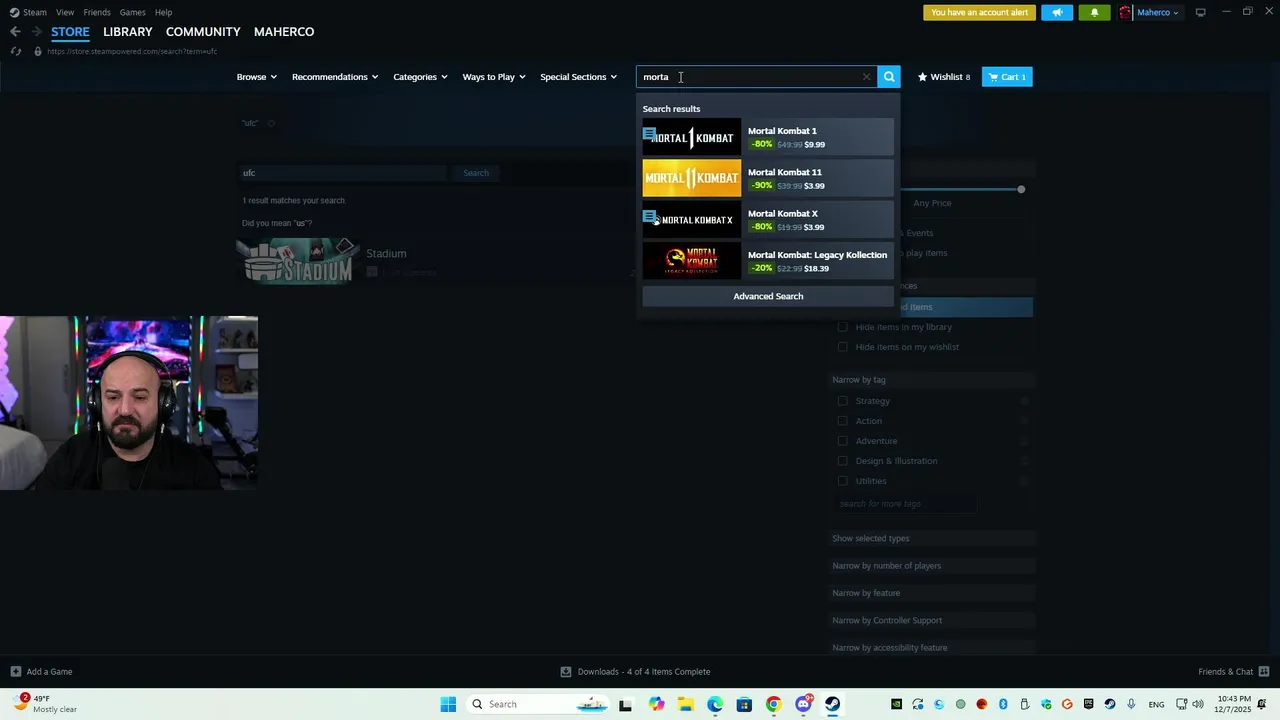Image resolution: width=1280 pixels, height=720 pixels.
Task: Tick the Design & Illustration tag checkbox
Action: click(x=842, y=461)
